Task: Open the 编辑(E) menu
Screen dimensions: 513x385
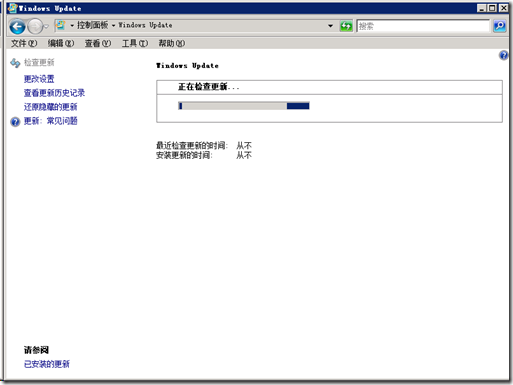Action: [61, 43]
